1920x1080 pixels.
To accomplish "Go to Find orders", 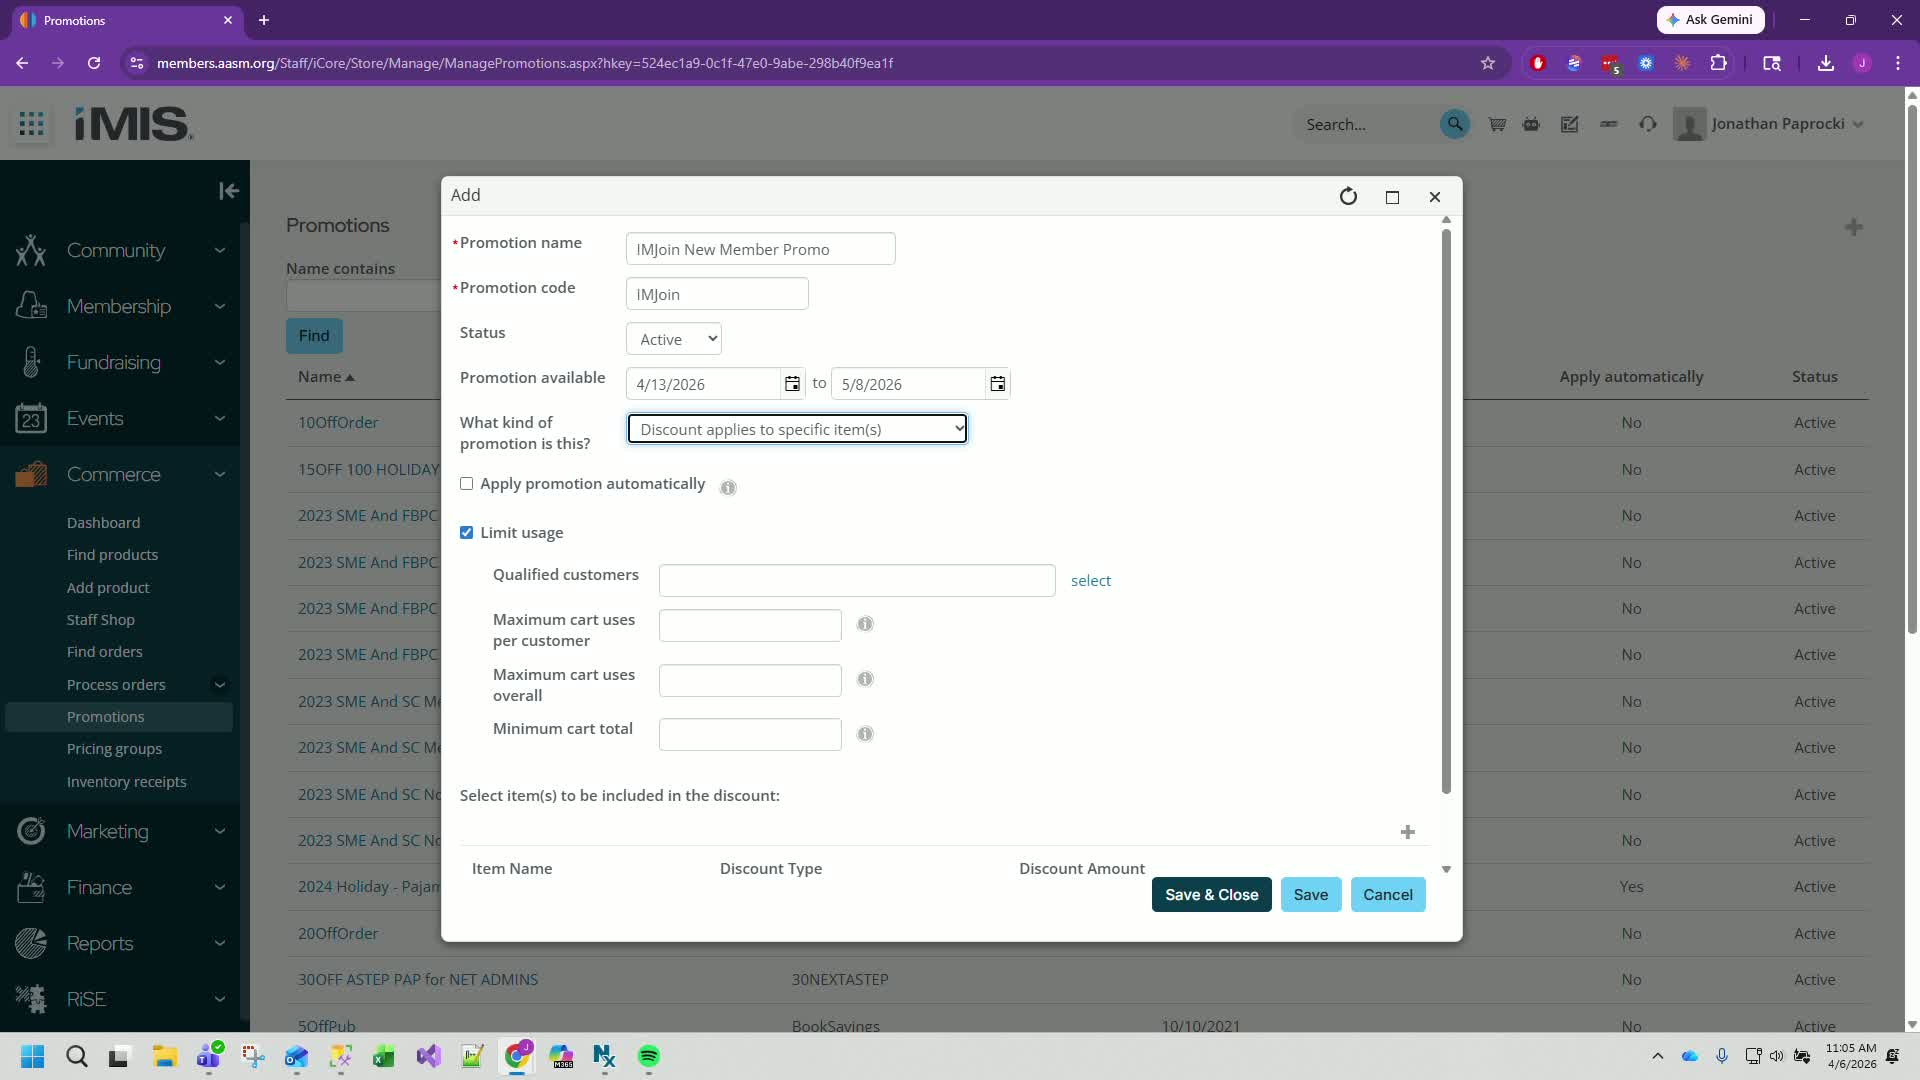I will pos(104,652).
